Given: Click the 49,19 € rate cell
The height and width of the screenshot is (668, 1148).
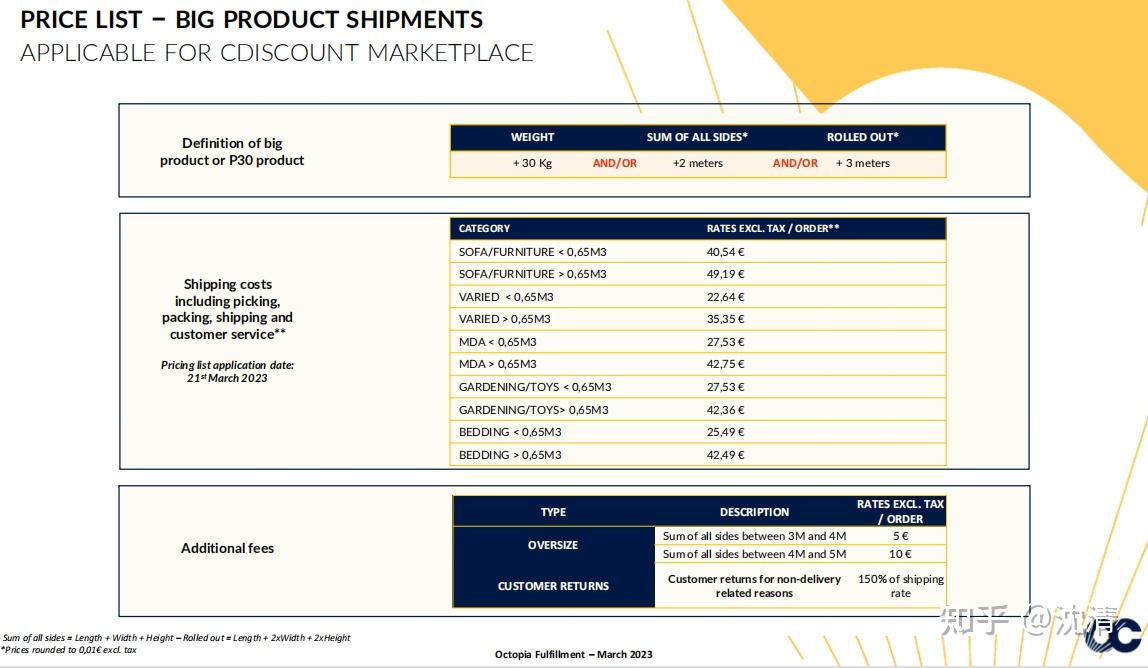Looking at the screenshot, I should click(725, 274).
